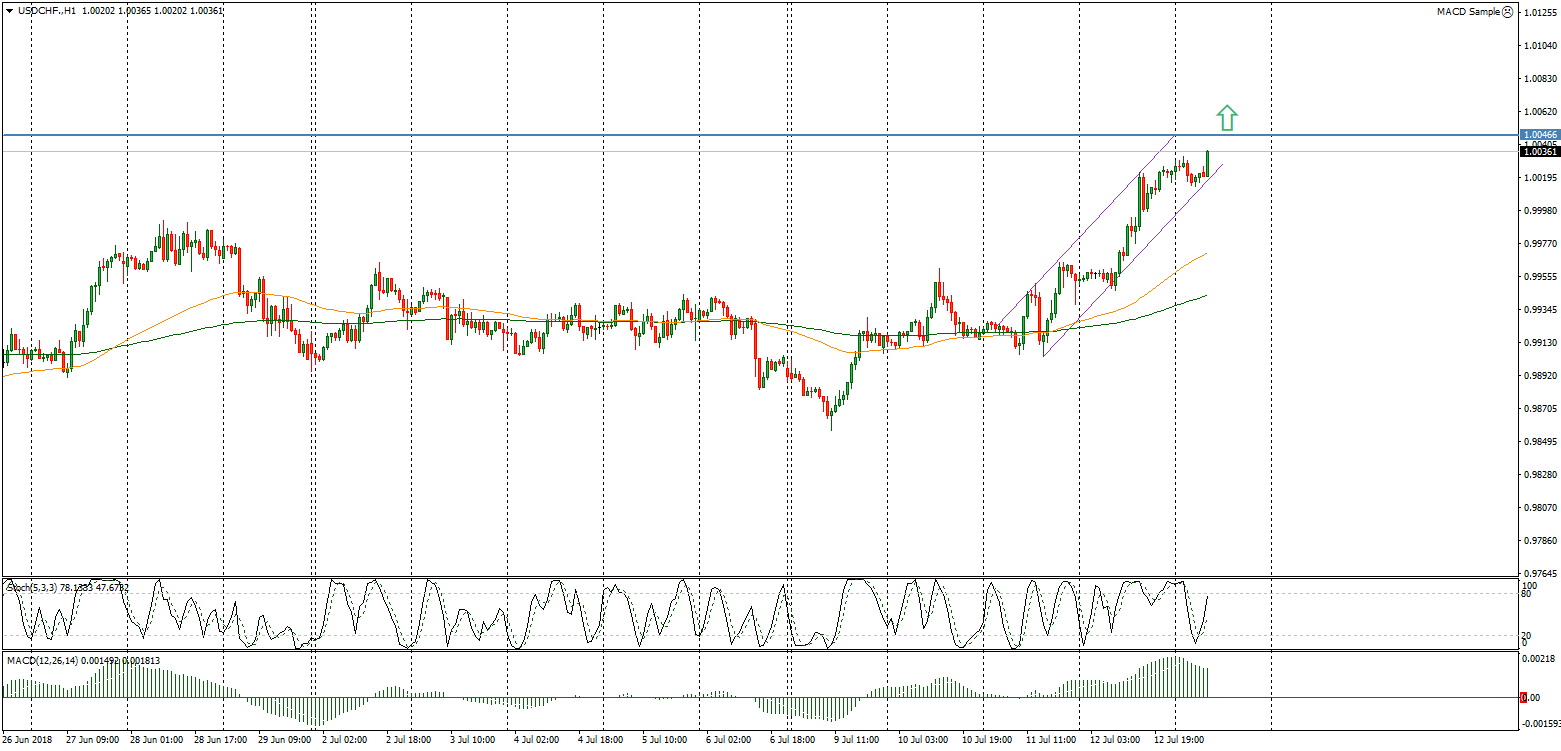This screenshot has width=1561, height=751.
Task: Select the blue 1.00466 price level tag
Action: point(1538,134)
